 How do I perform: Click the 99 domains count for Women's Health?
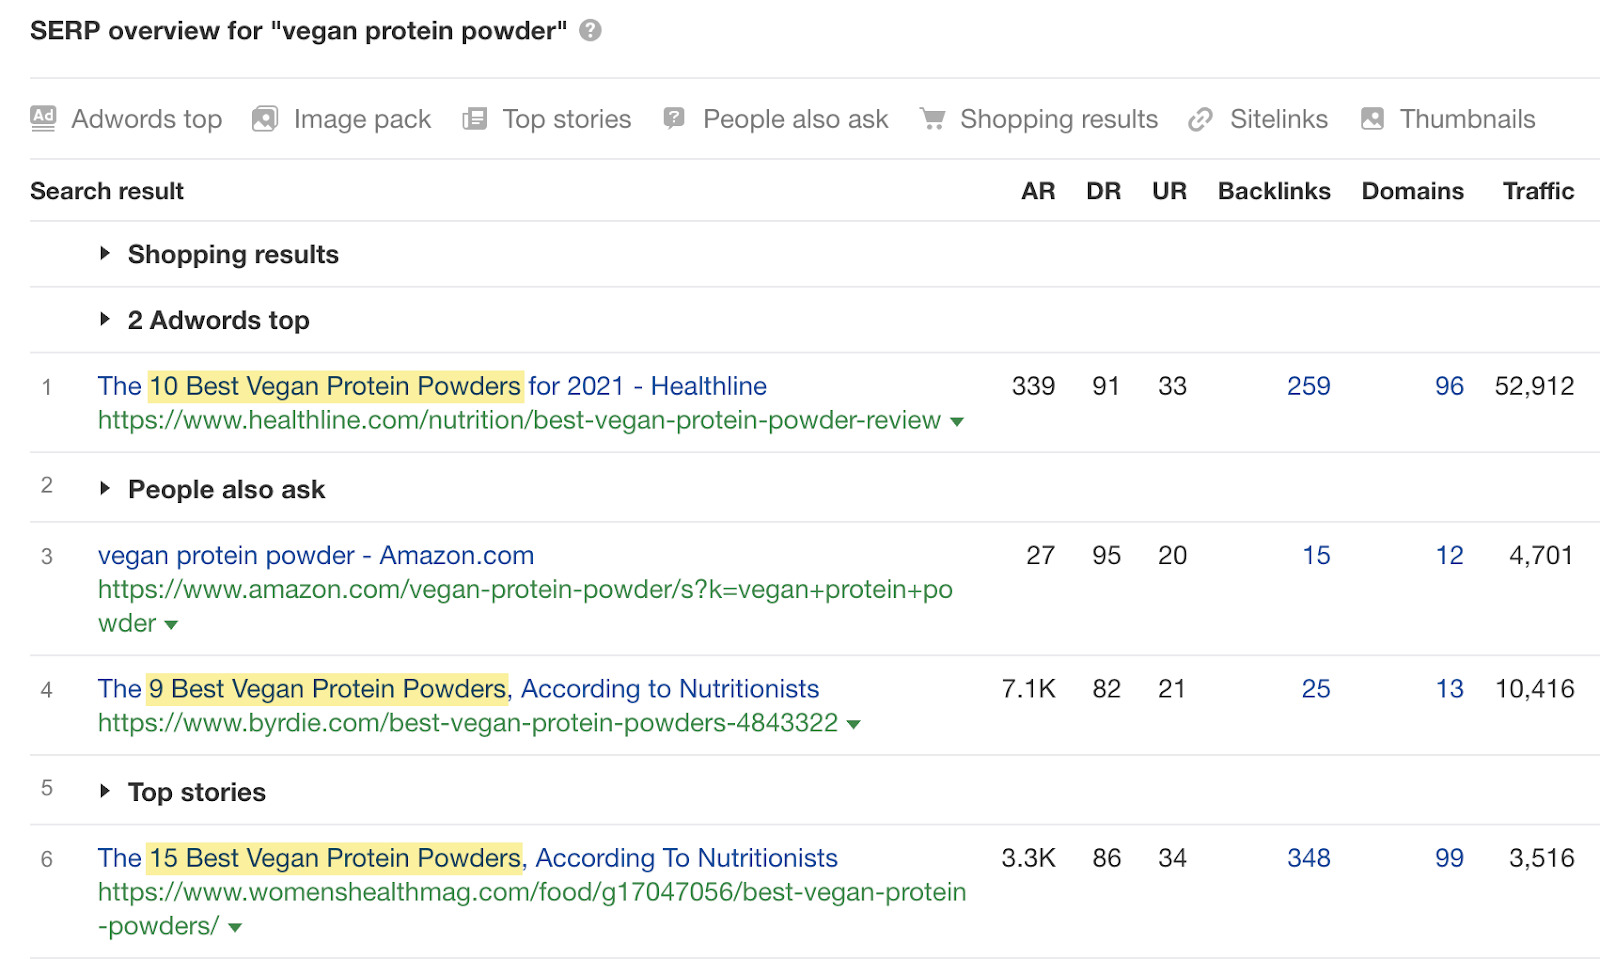coord(1449,858)
